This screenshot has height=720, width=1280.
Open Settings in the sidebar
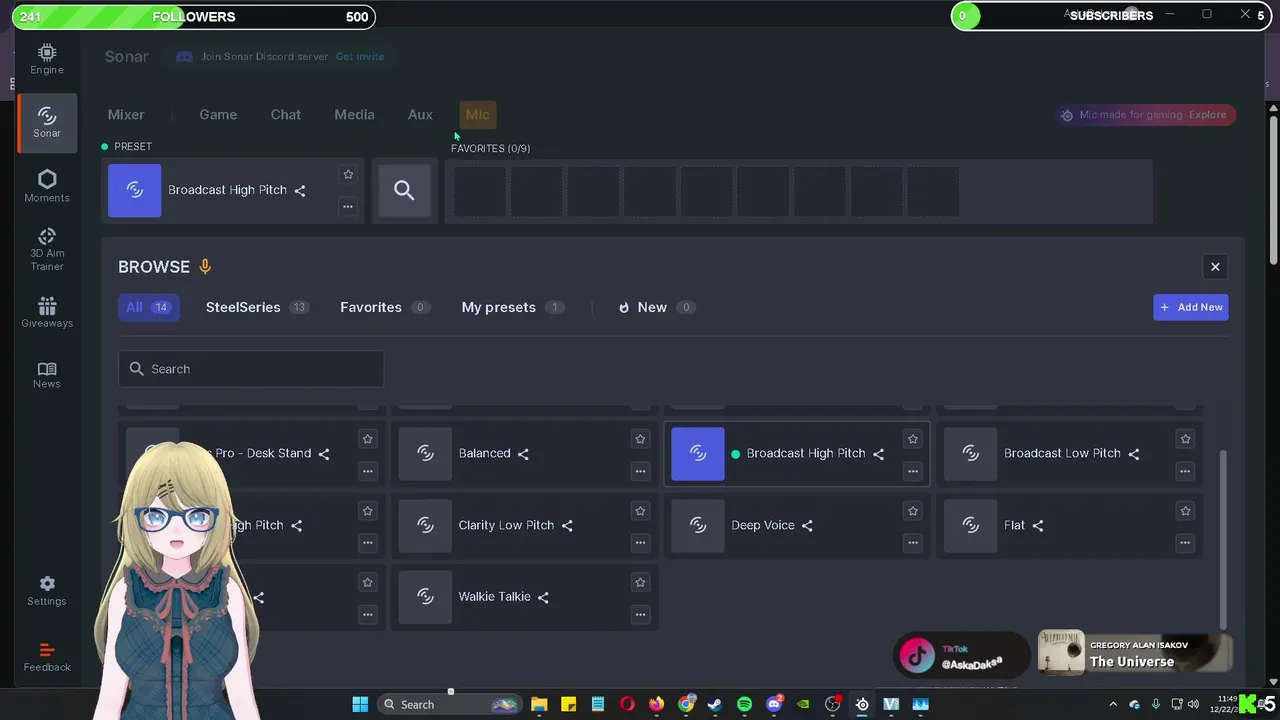coord(47,590)
